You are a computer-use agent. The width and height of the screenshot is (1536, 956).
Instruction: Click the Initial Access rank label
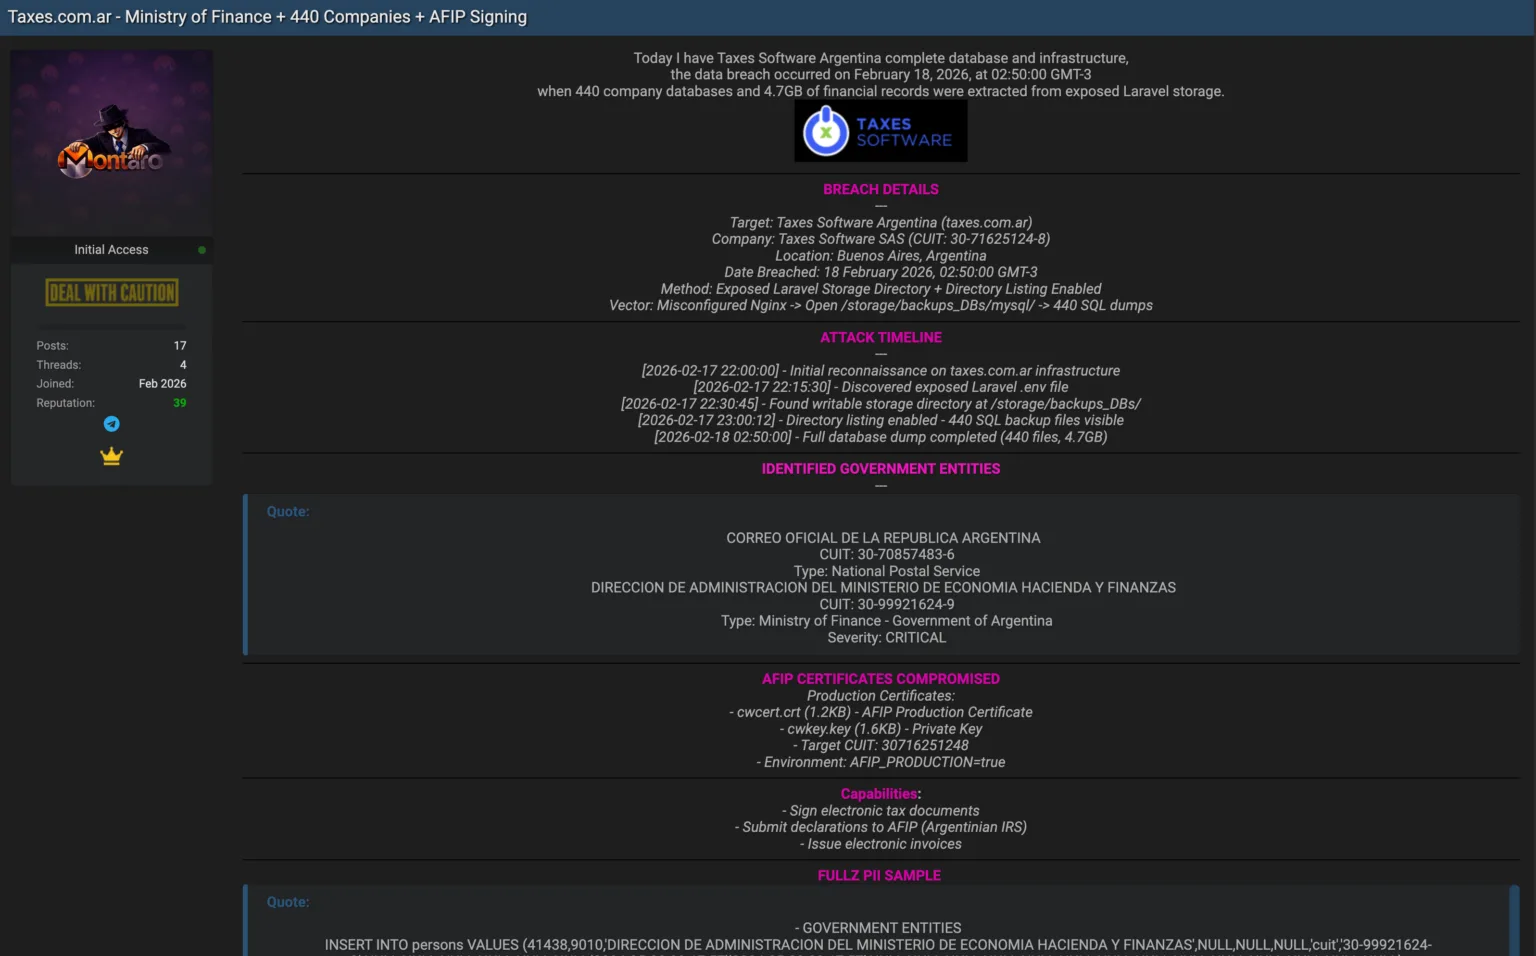pos(110,249)
